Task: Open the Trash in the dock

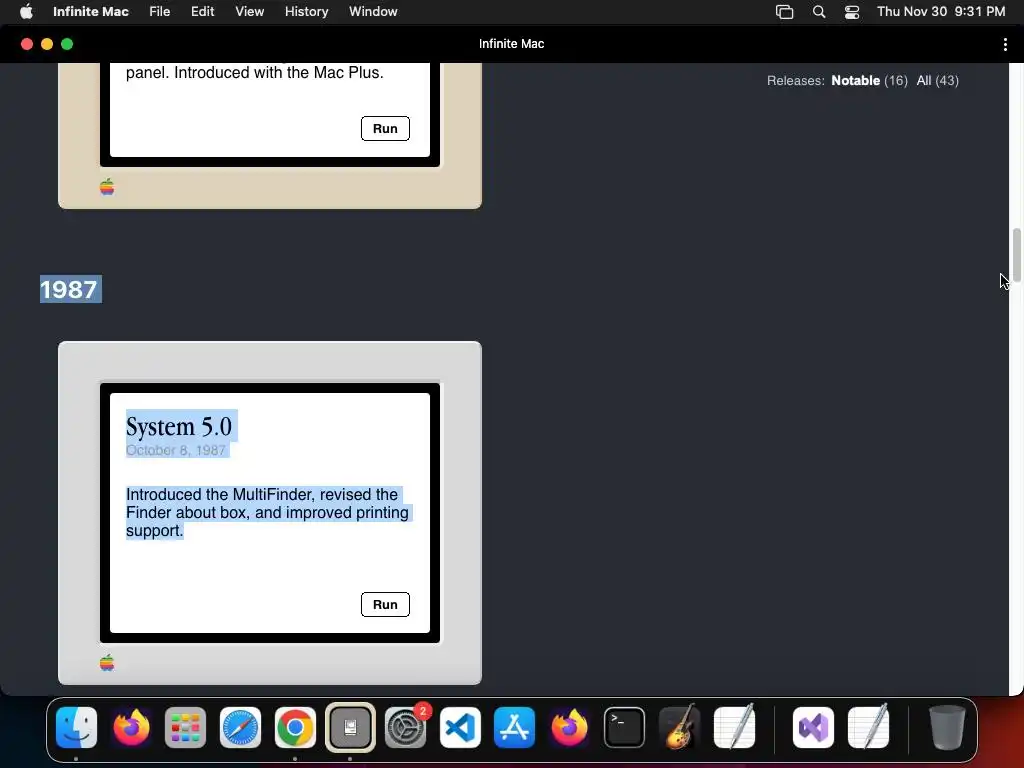Action: tap(947, 727)
